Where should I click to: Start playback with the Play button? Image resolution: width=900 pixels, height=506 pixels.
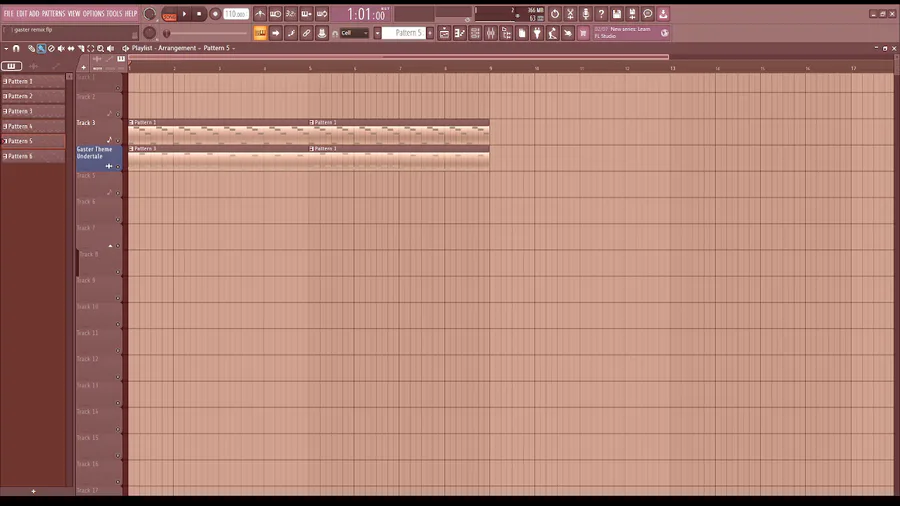(x=184, y=14)
